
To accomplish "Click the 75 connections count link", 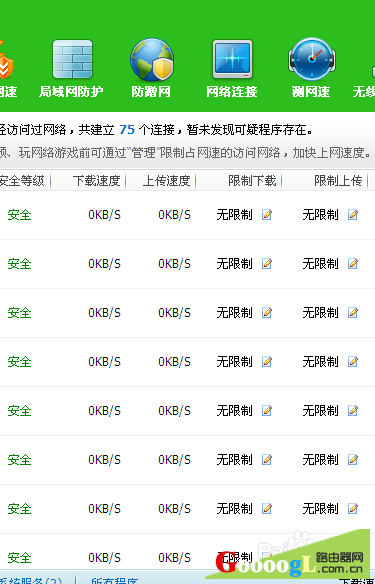I will pos(127,130).
